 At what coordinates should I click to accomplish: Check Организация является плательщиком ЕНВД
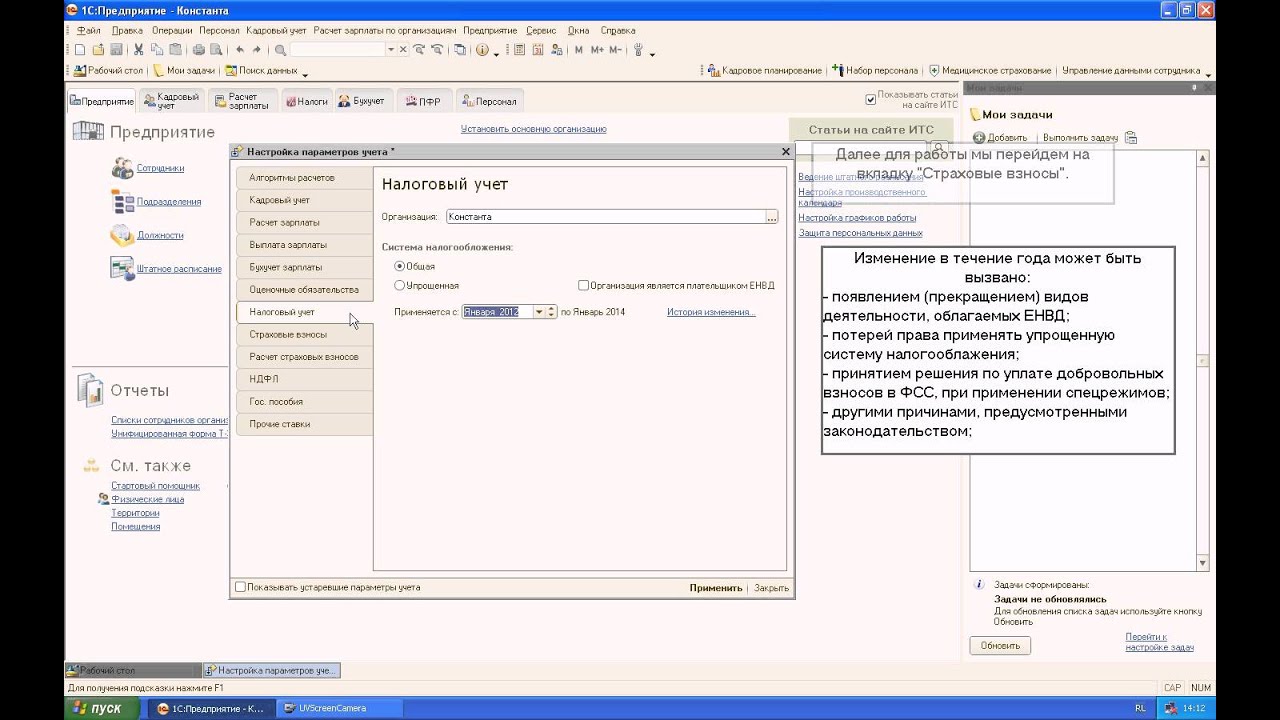583,285
